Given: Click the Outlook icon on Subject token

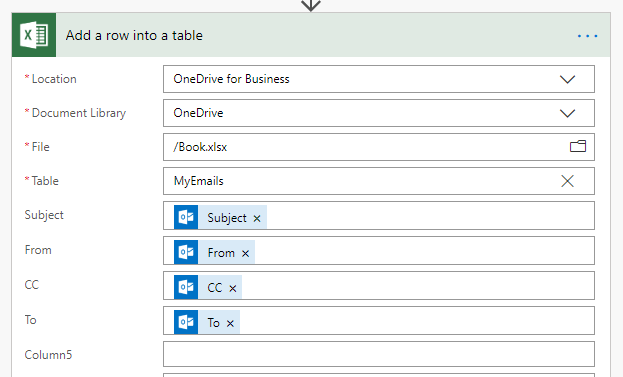Looking at the screenshot, I should coord(186,217).
